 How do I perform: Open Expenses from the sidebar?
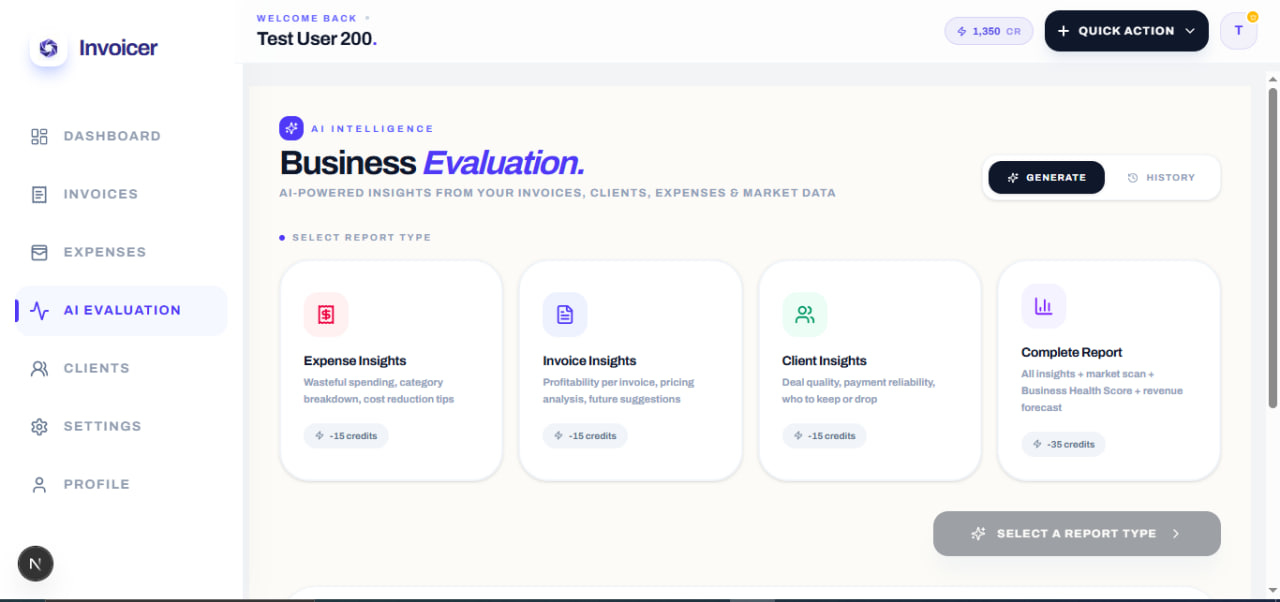click(x=121, y=252)
